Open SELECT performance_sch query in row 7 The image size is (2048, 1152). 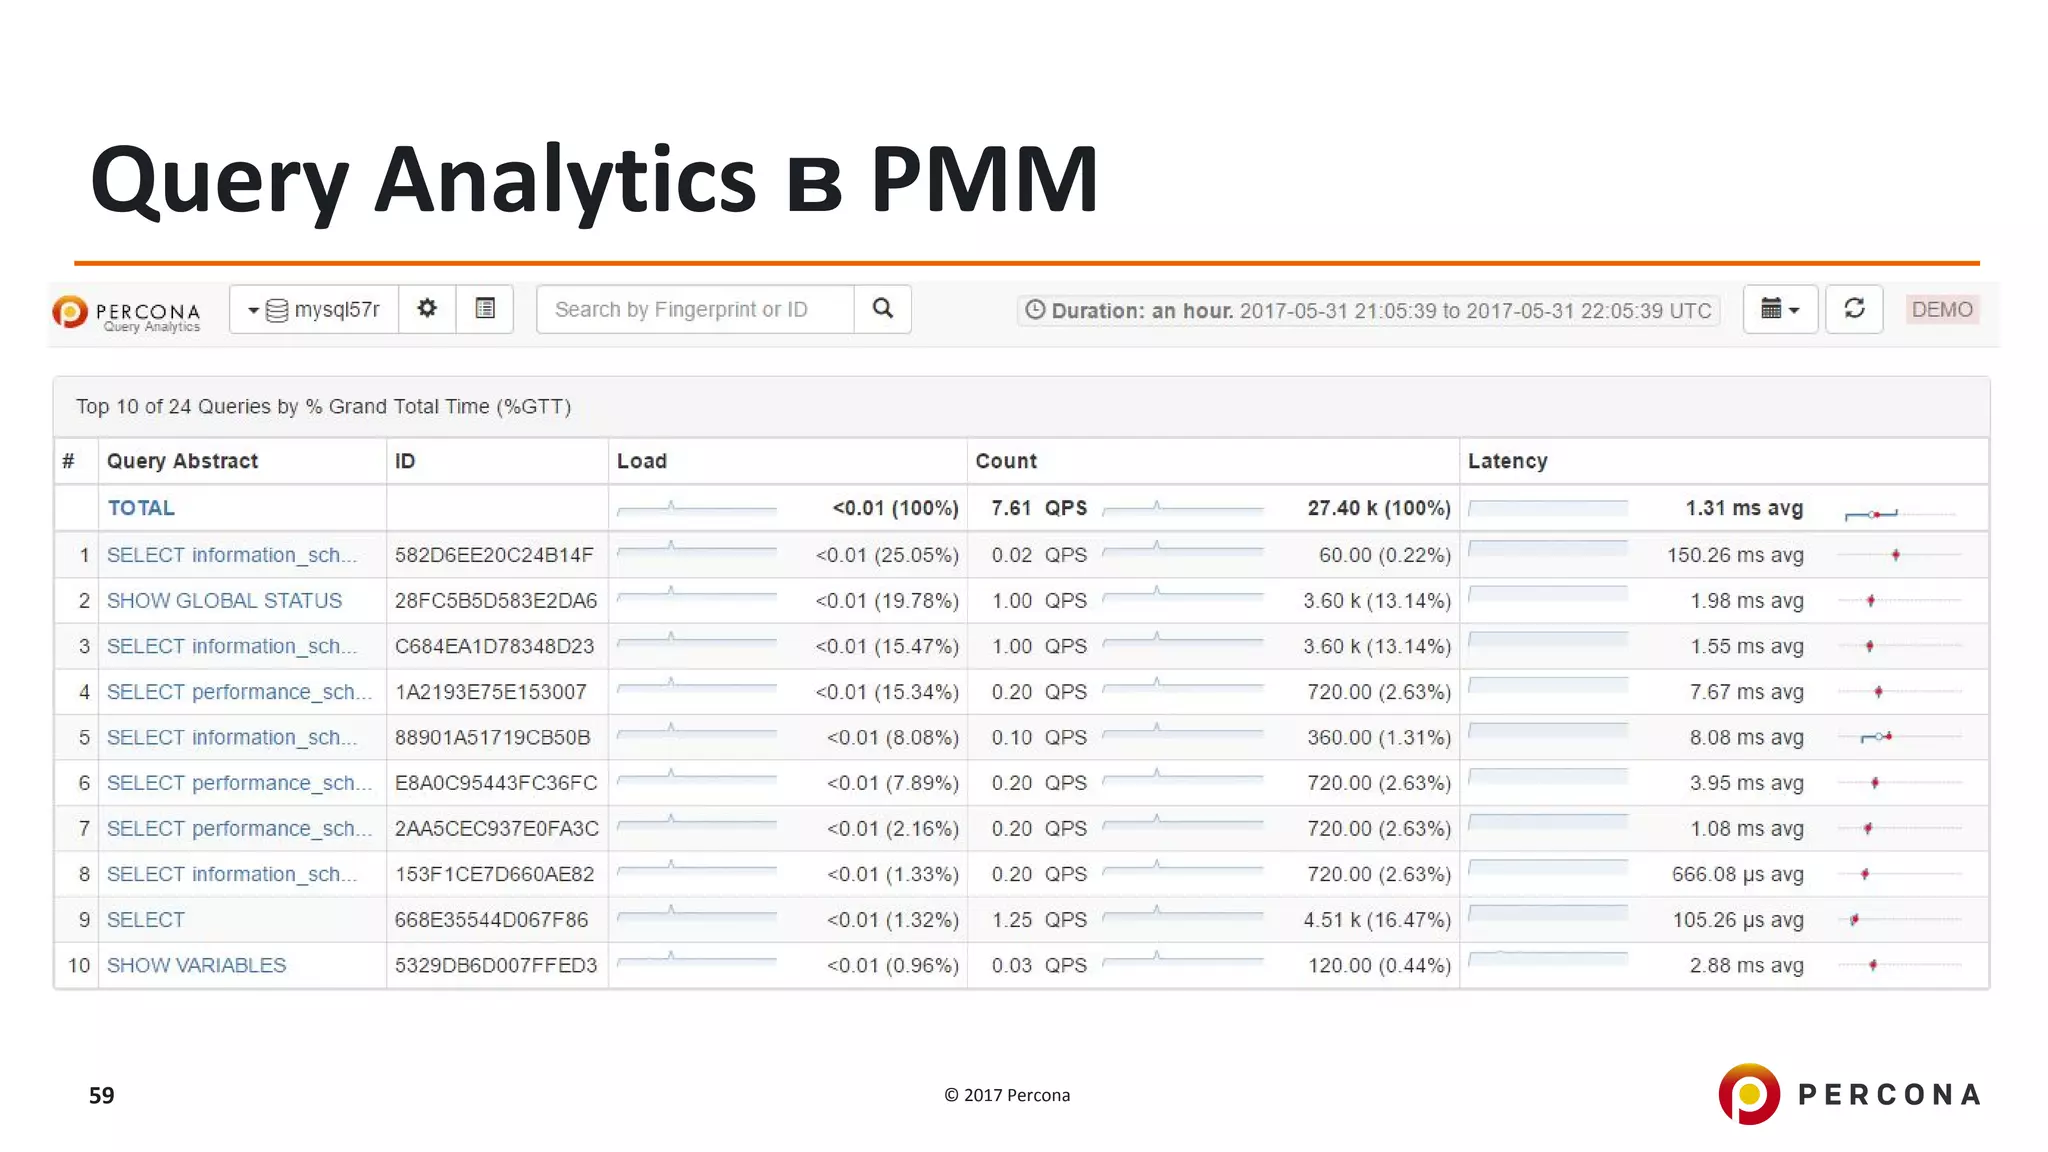tap(239, 829)
